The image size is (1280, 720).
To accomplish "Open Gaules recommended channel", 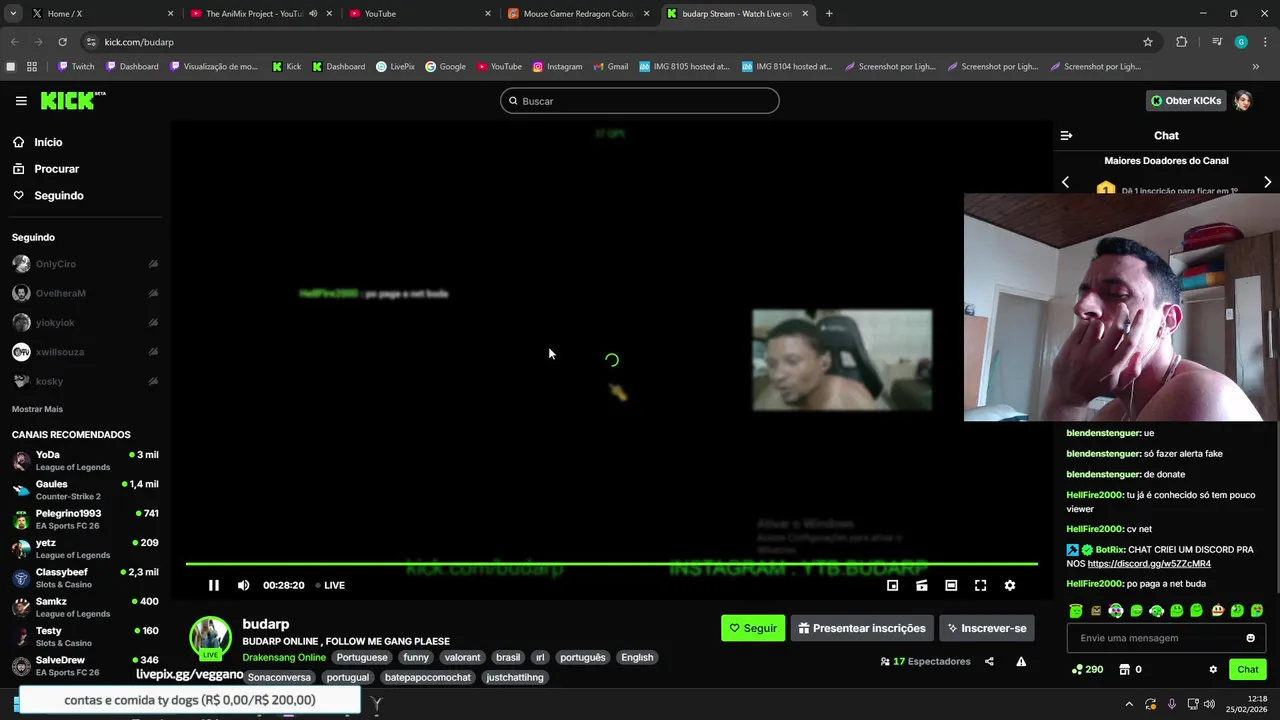I will (x=84, y=490).
